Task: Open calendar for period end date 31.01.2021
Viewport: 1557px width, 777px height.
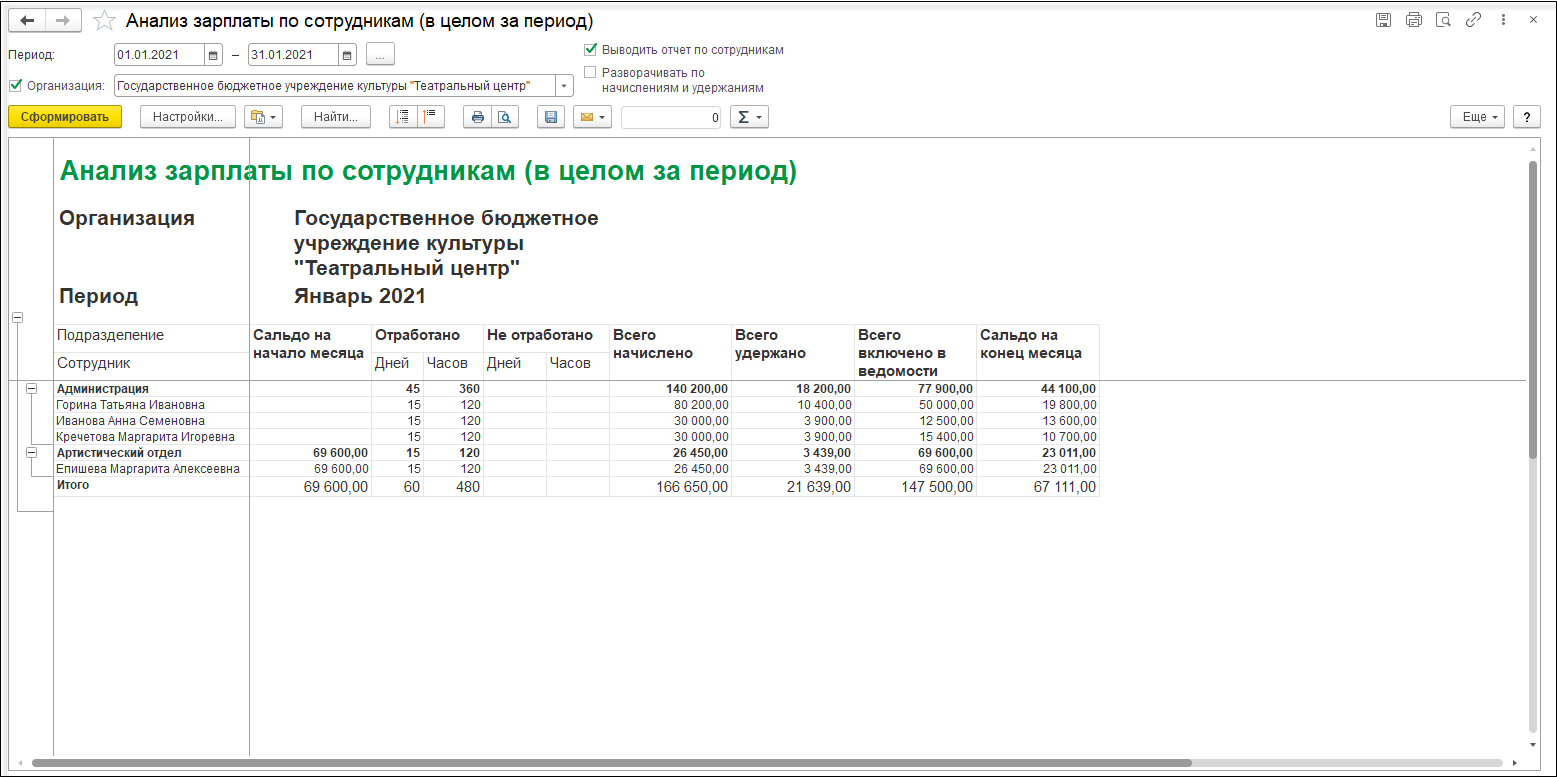Action: click(347, 55)
